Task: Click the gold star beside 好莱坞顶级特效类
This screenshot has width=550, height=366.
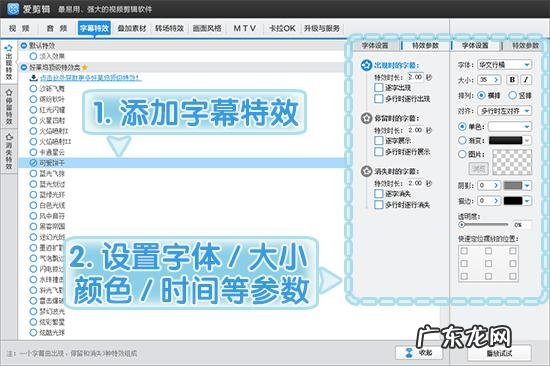Action: tap(85, 67)
